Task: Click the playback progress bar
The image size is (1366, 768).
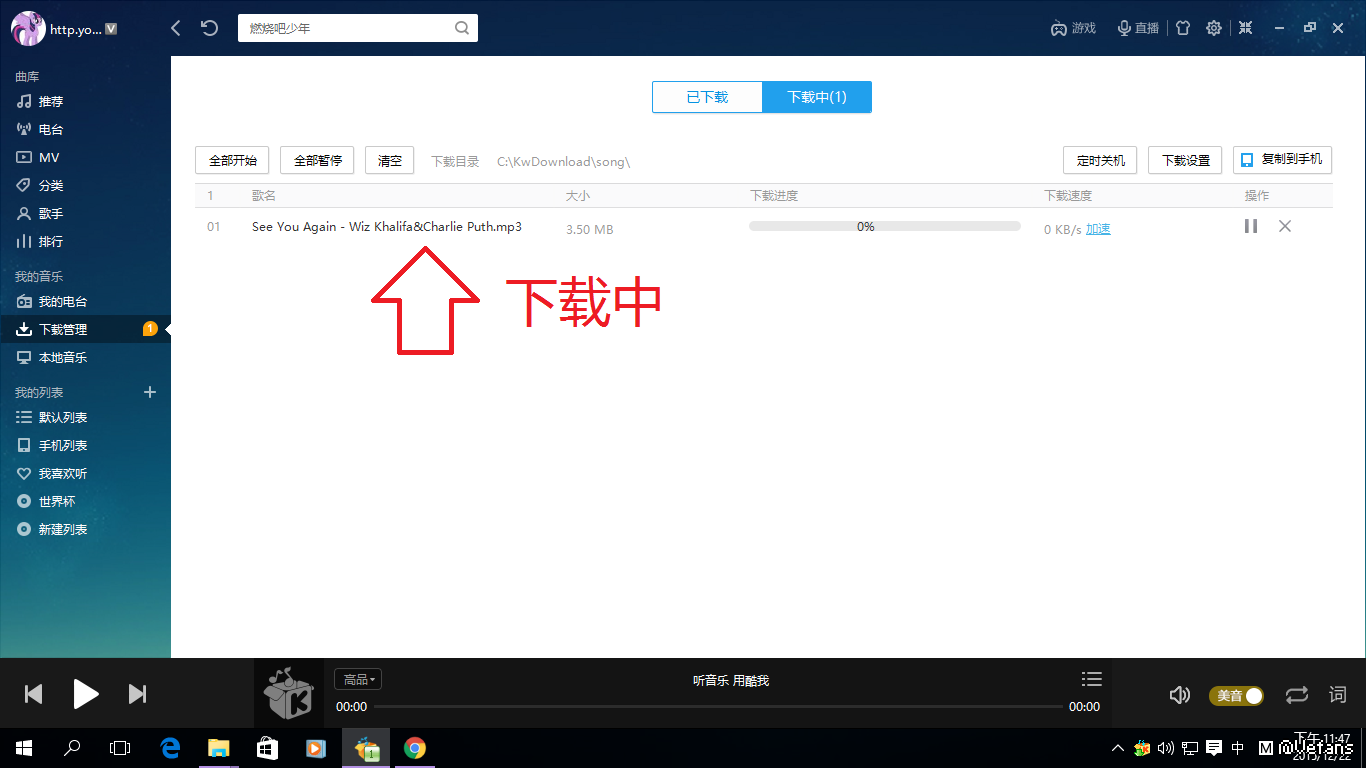Action: 718,707
